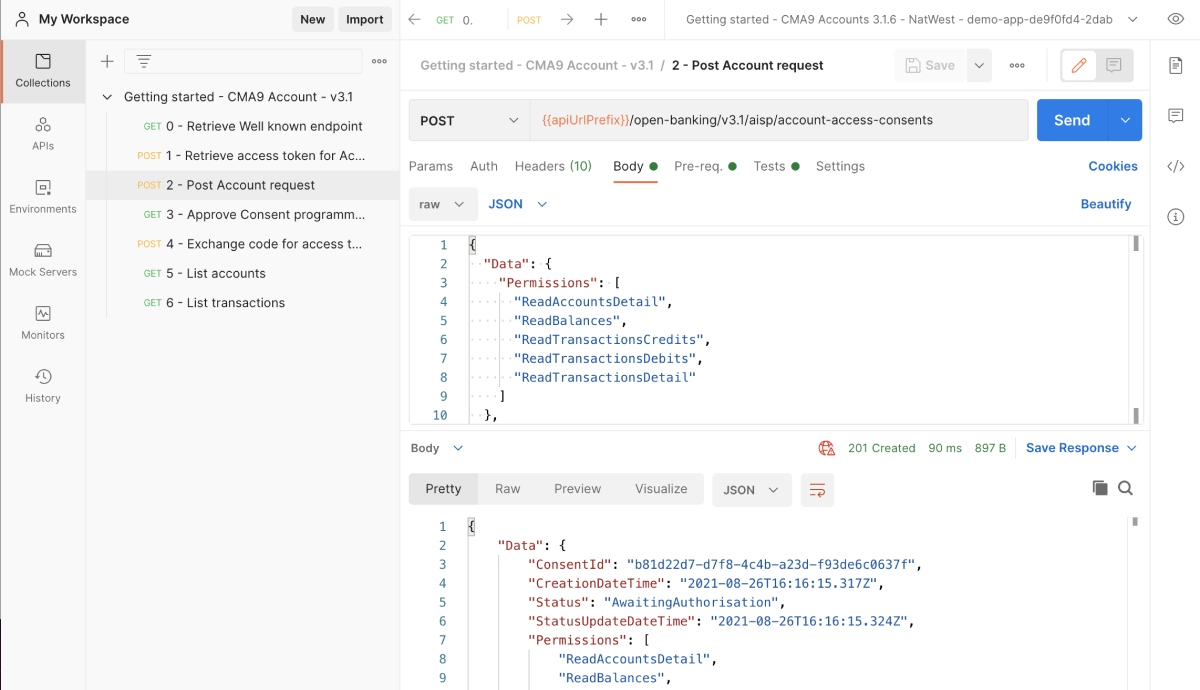This screenshot has height=690, width=1200.
Task: Open the Environments sidebar panel
Action: coord(43,197)
